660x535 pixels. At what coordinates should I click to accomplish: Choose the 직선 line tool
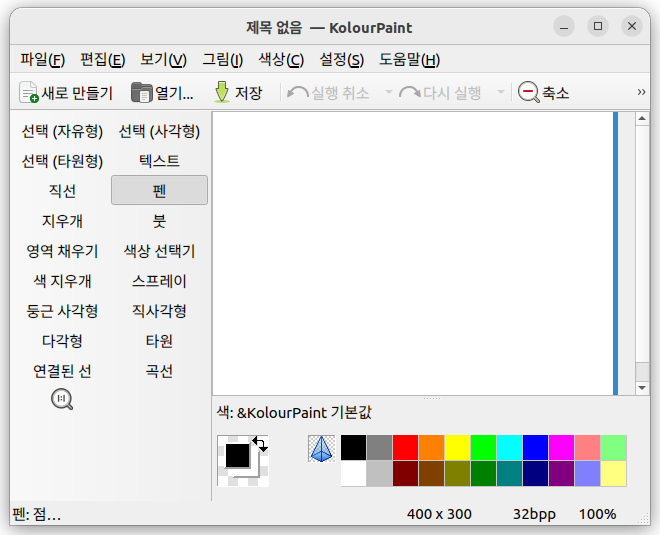click(62, 191)
